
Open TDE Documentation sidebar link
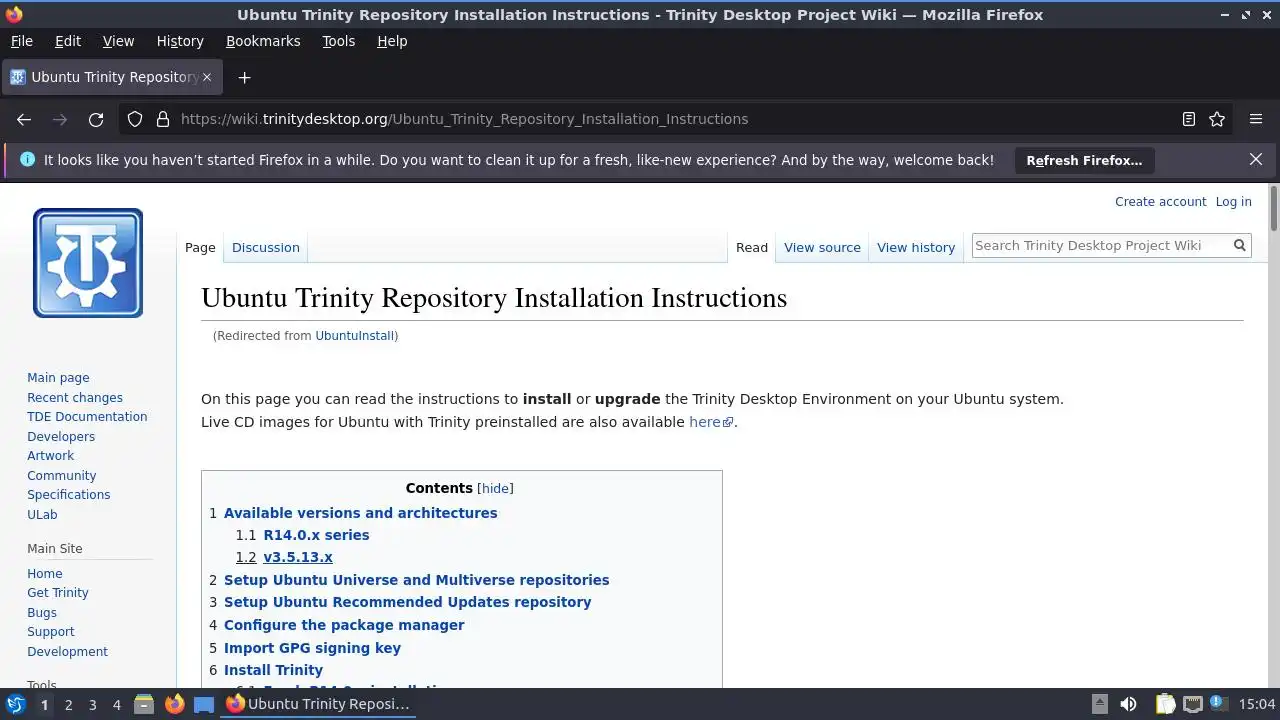pyautogui.click(x=87, y=417)
